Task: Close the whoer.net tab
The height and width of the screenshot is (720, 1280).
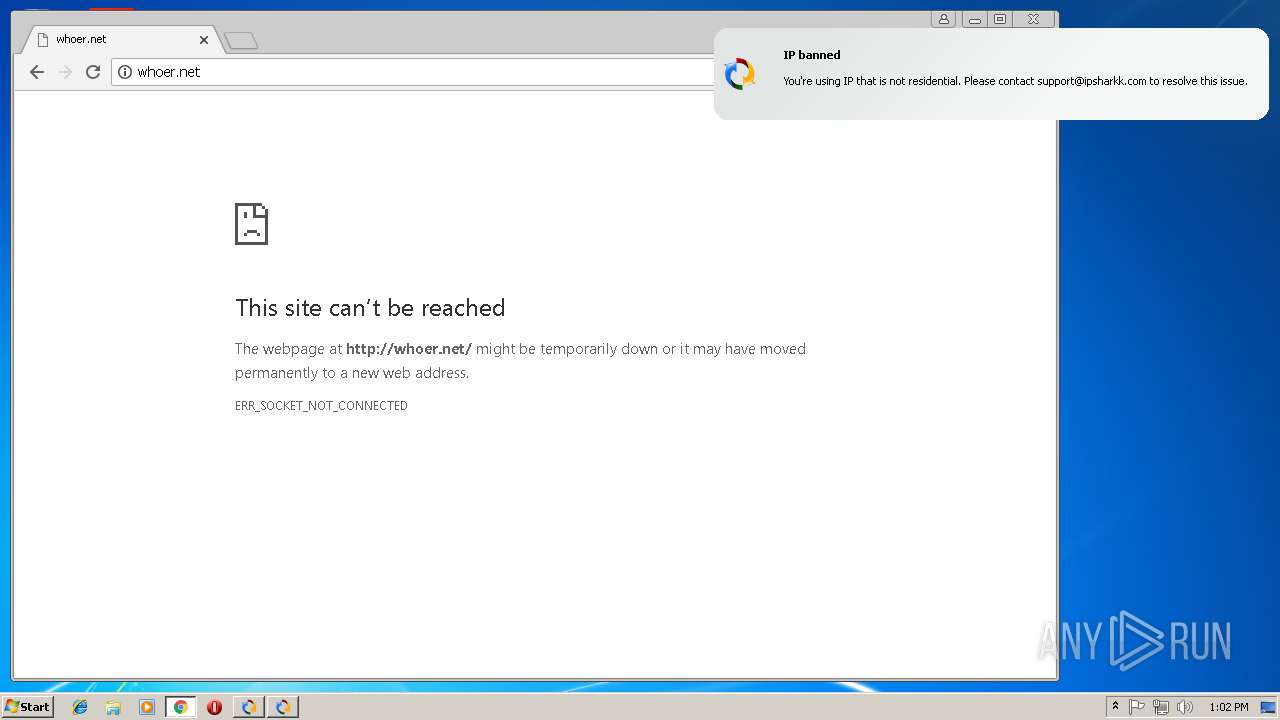Action: coord(204,40)
